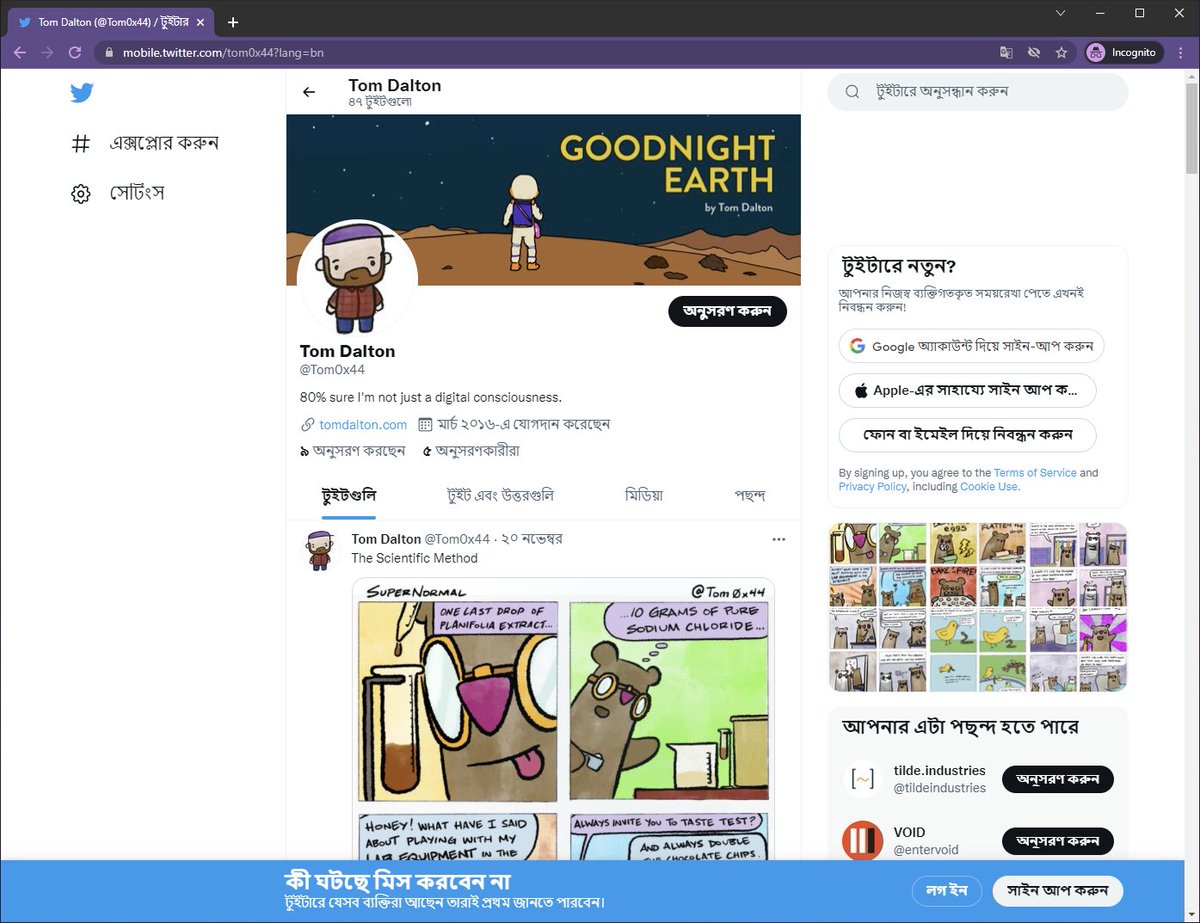Open the settings gear icon
Screen dimensions: 1200x923
81,194
